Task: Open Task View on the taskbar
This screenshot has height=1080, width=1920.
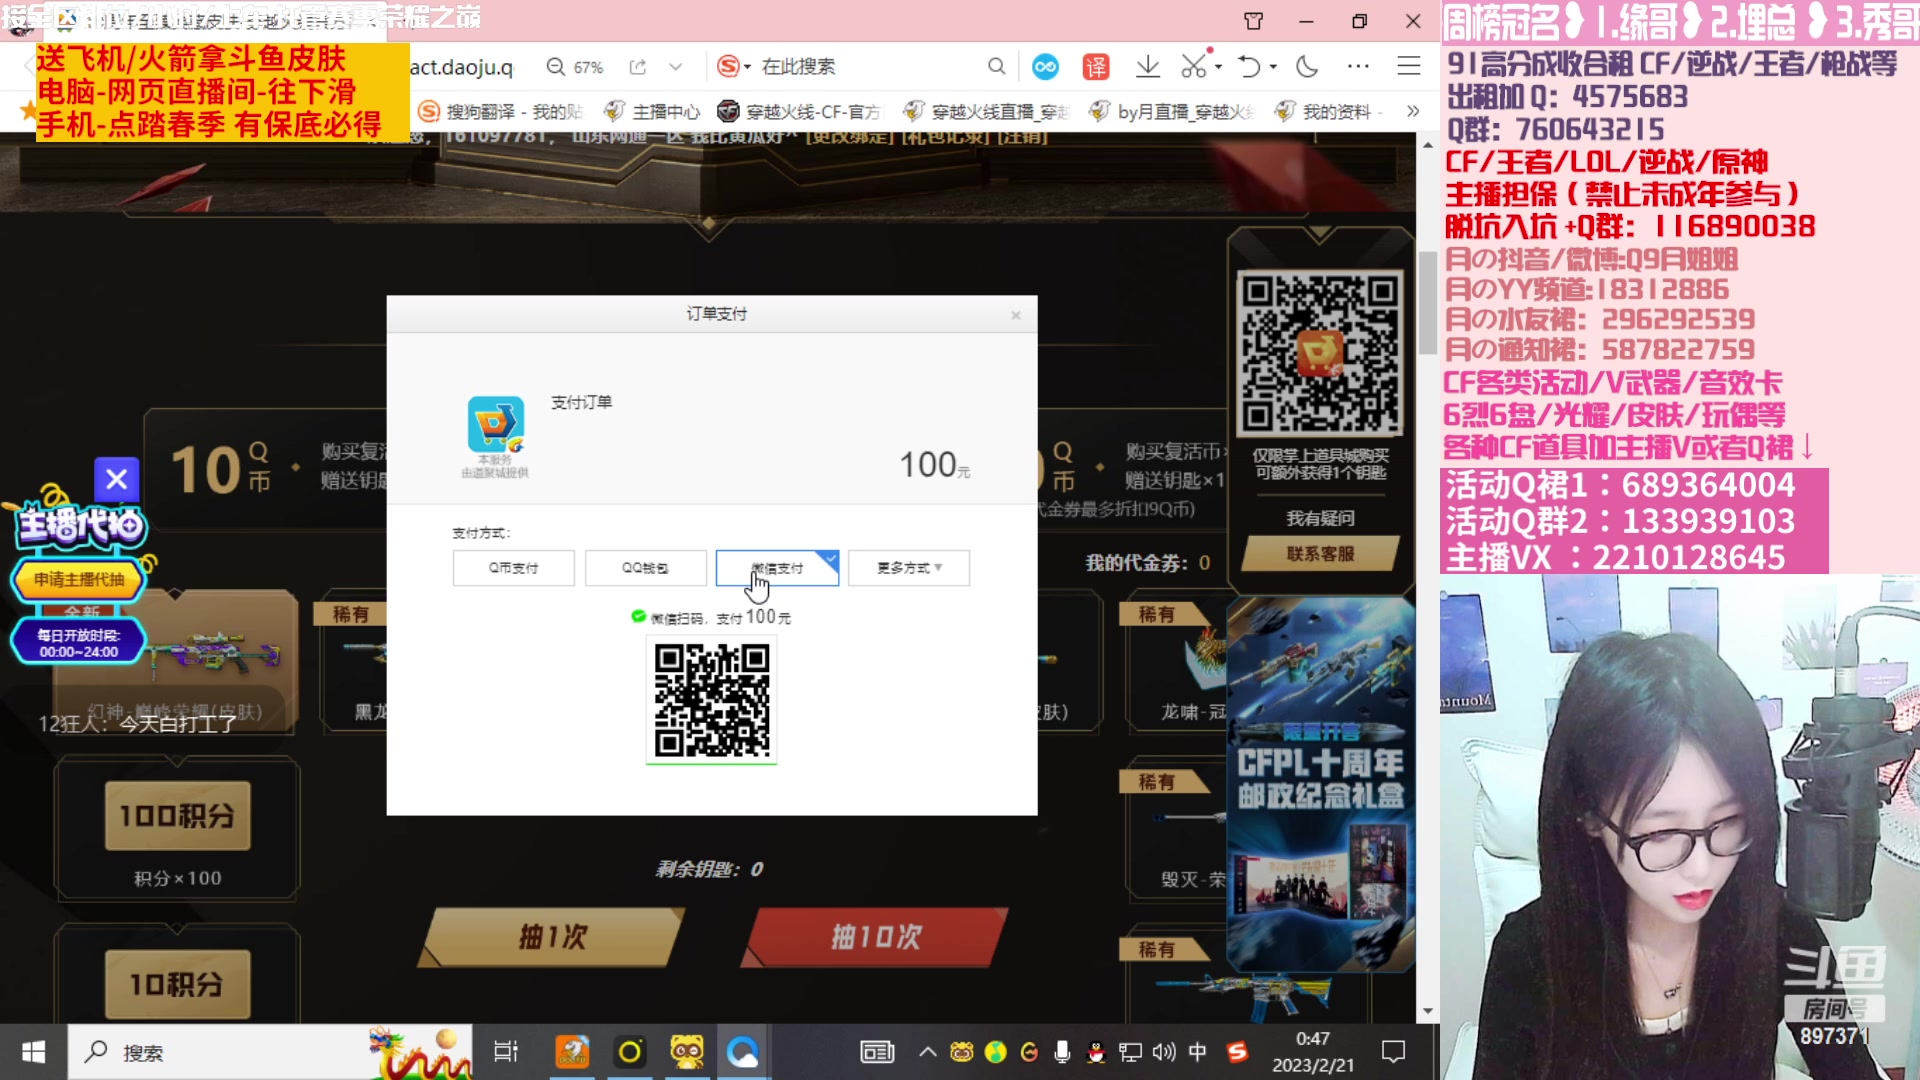Action: pos(506,1052)
